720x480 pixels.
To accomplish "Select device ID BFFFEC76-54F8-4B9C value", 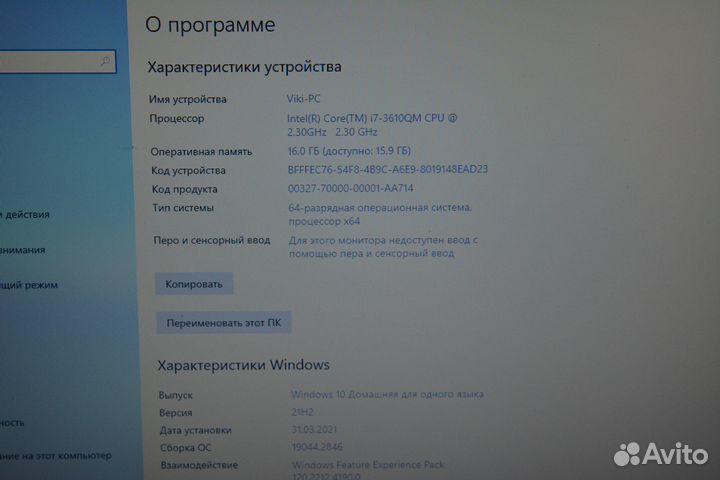I will click(x=388, y=169).
